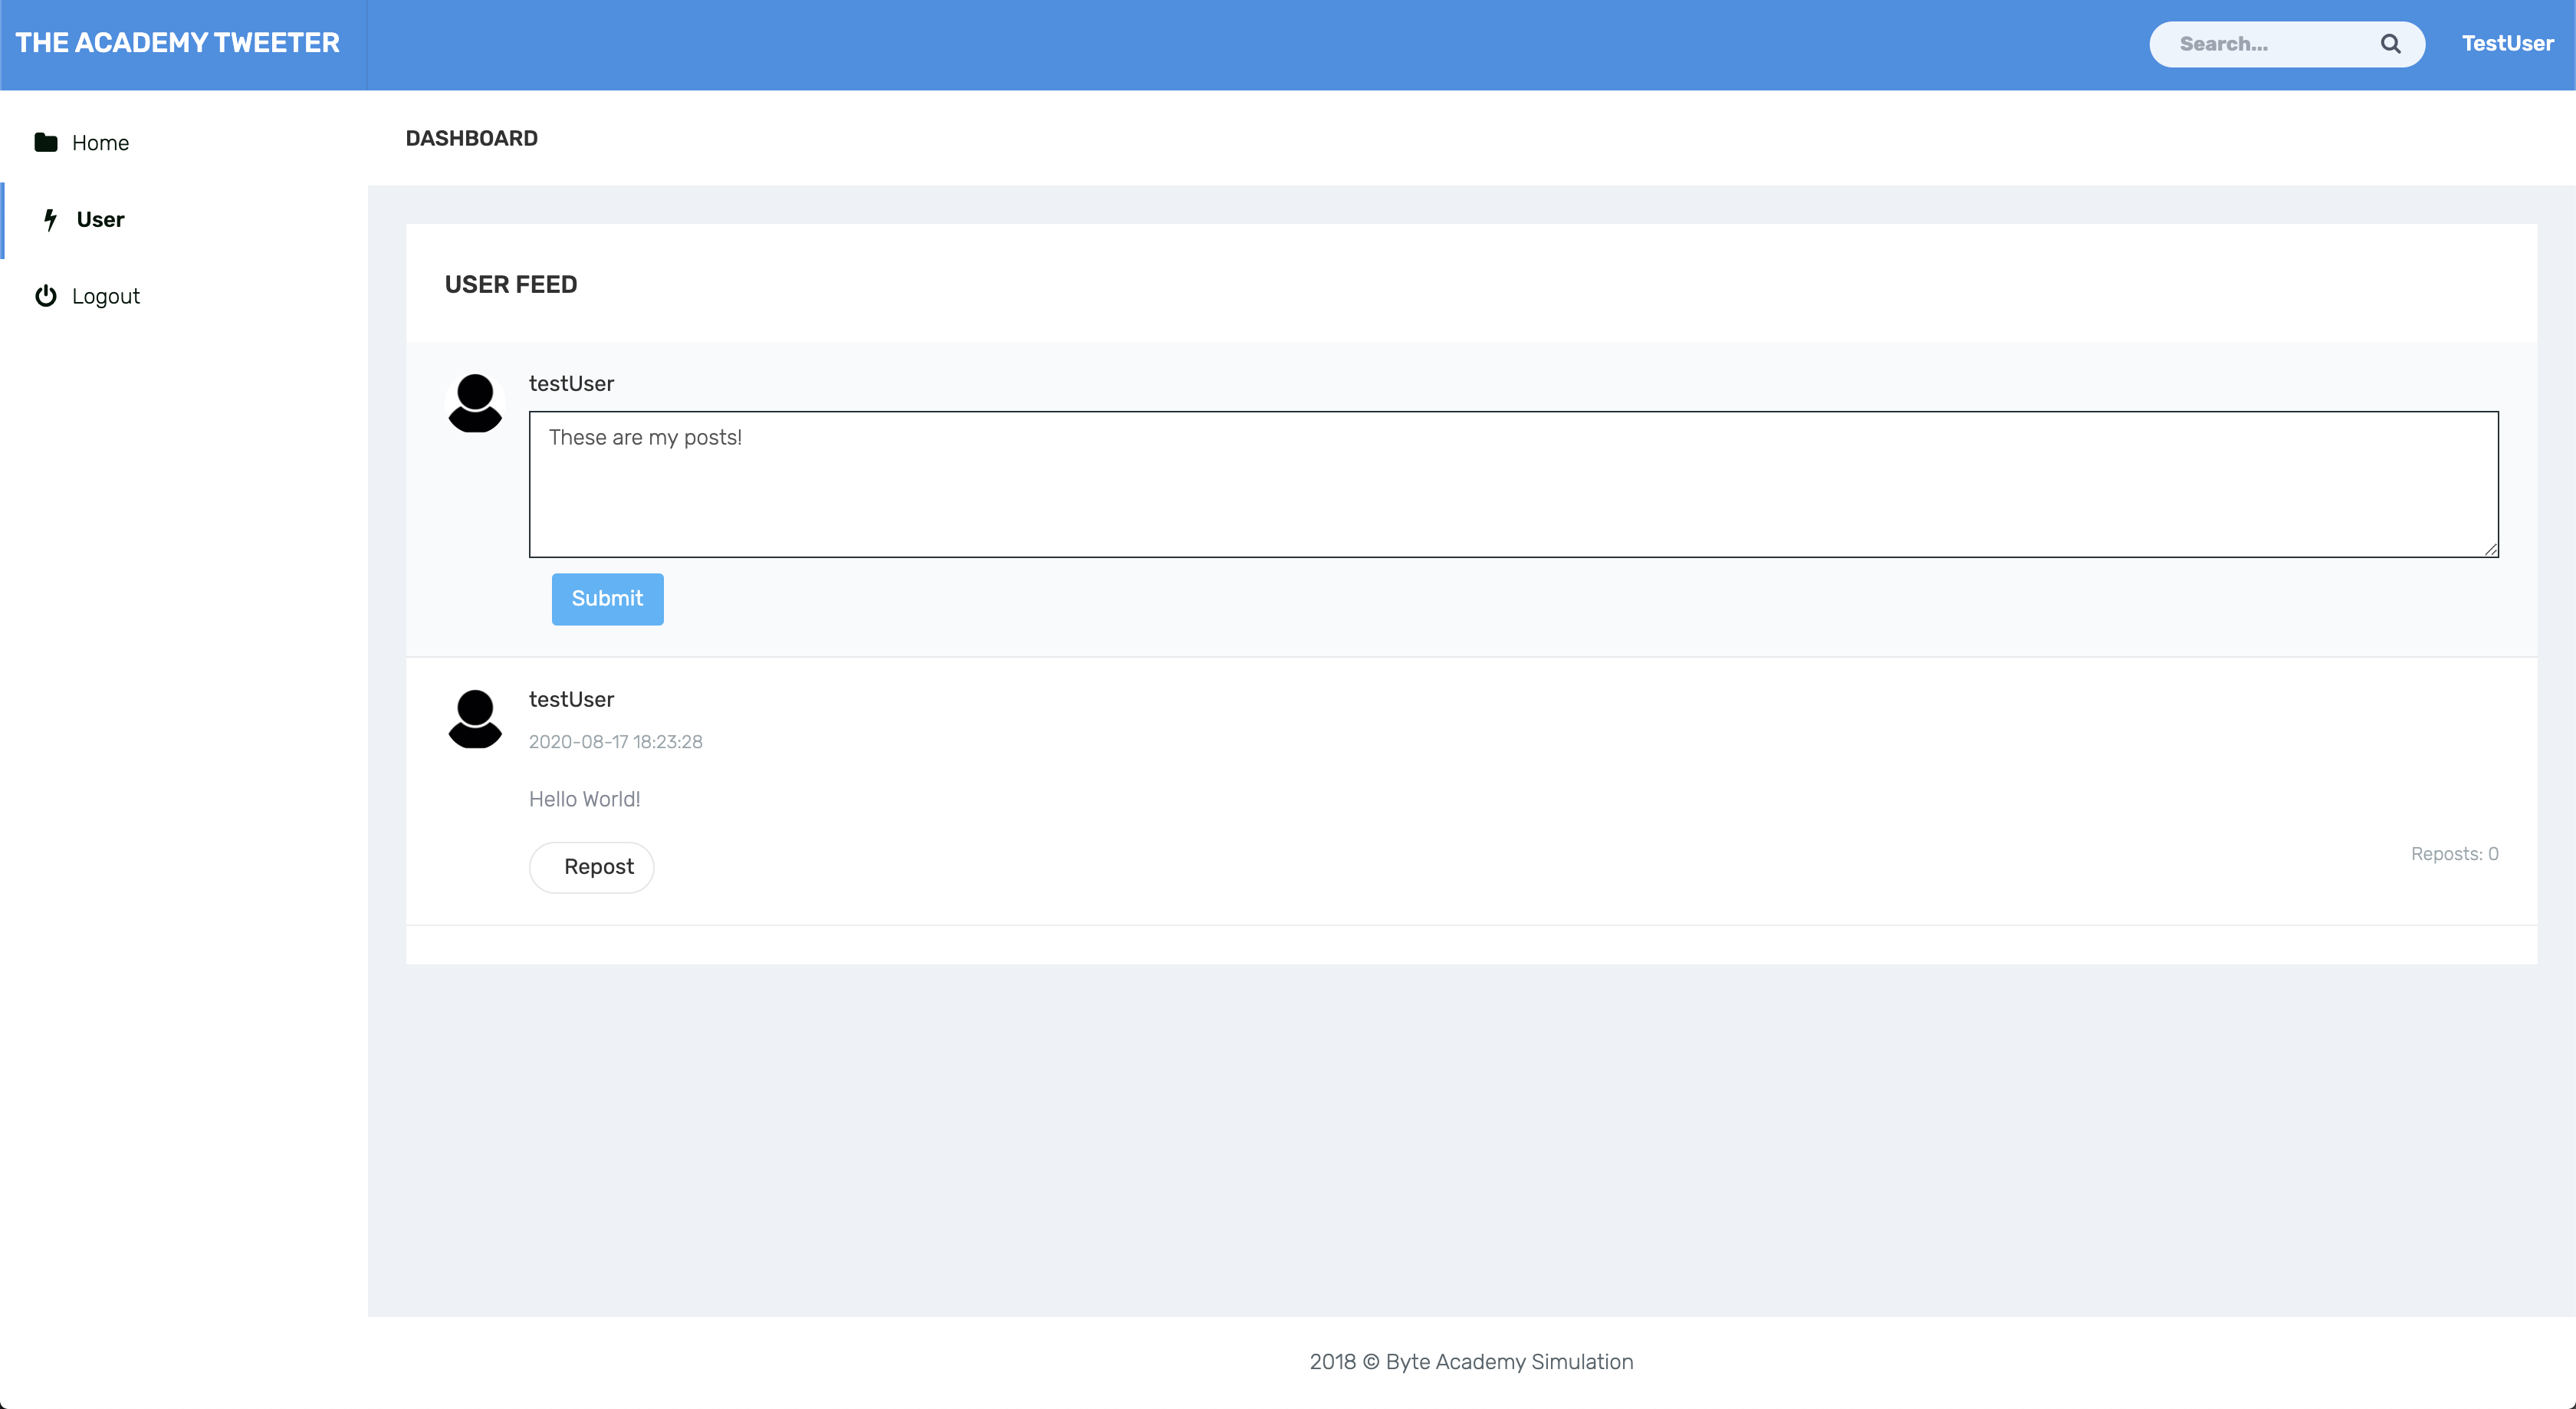Click the Home folder icon in sidebar
Screen dimensions: 2576x1409
[x=45, y=142]
